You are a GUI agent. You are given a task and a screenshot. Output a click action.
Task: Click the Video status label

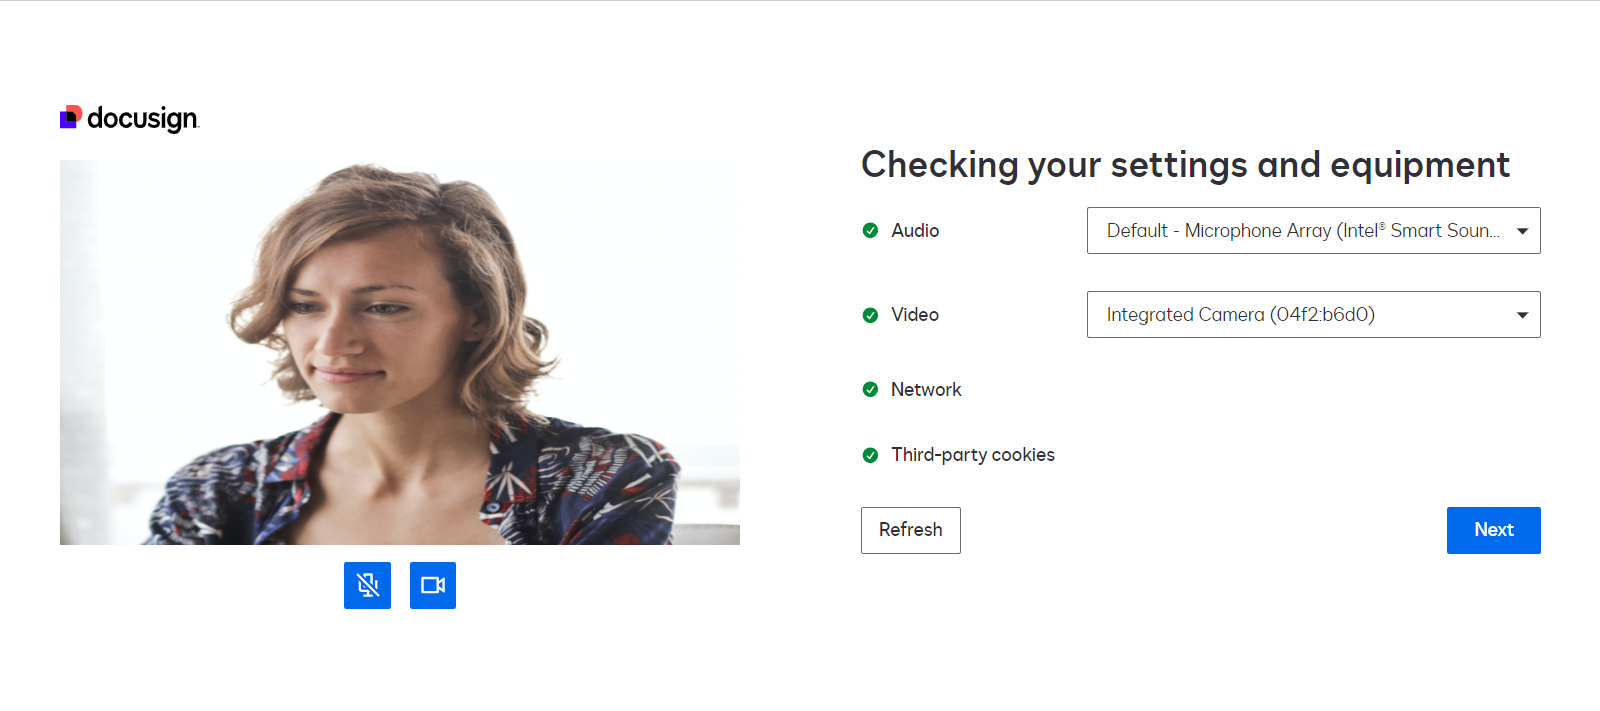tap(915, 315)
